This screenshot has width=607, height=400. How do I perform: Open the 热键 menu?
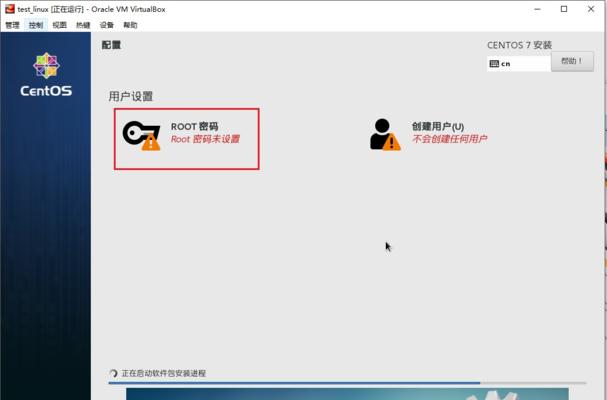(83, 25)
